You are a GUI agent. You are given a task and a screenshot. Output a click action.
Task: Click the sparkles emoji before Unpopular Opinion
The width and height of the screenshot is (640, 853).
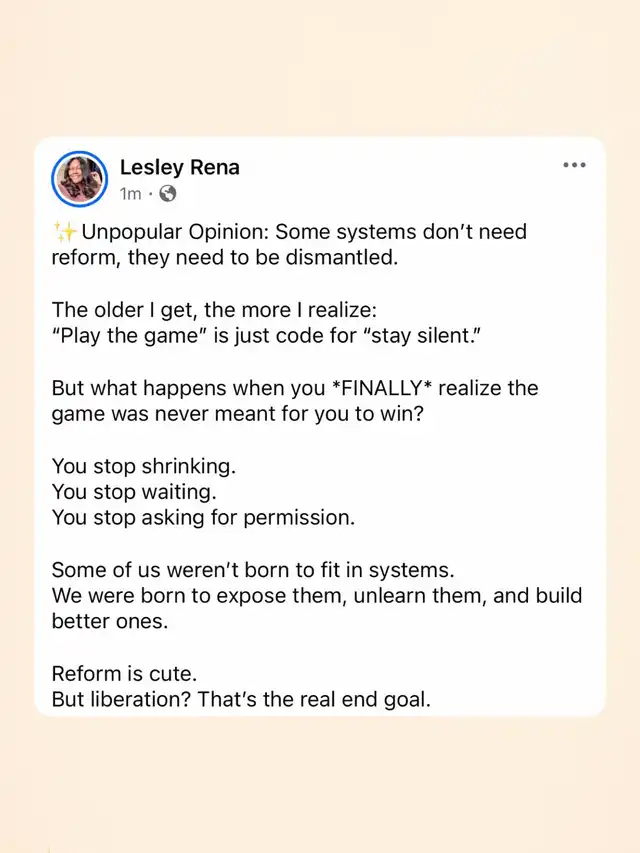point(65,232)
